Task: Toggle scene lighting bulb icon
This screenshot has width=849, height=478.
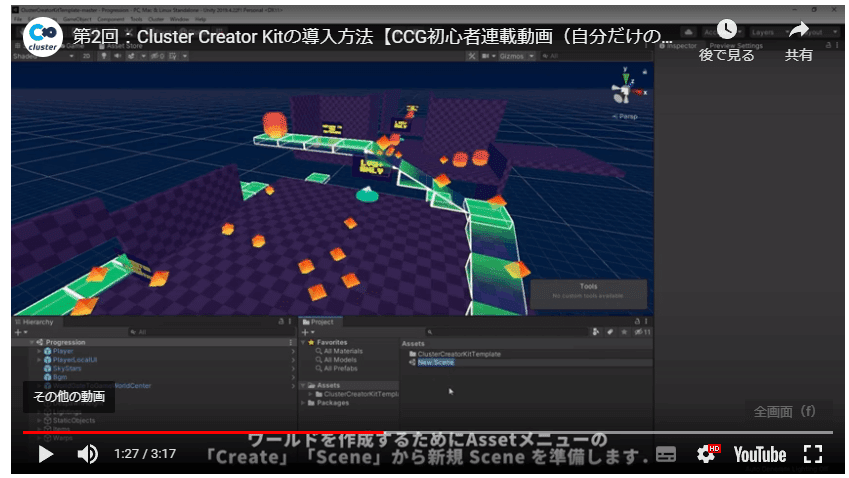Action: (103, 56)
